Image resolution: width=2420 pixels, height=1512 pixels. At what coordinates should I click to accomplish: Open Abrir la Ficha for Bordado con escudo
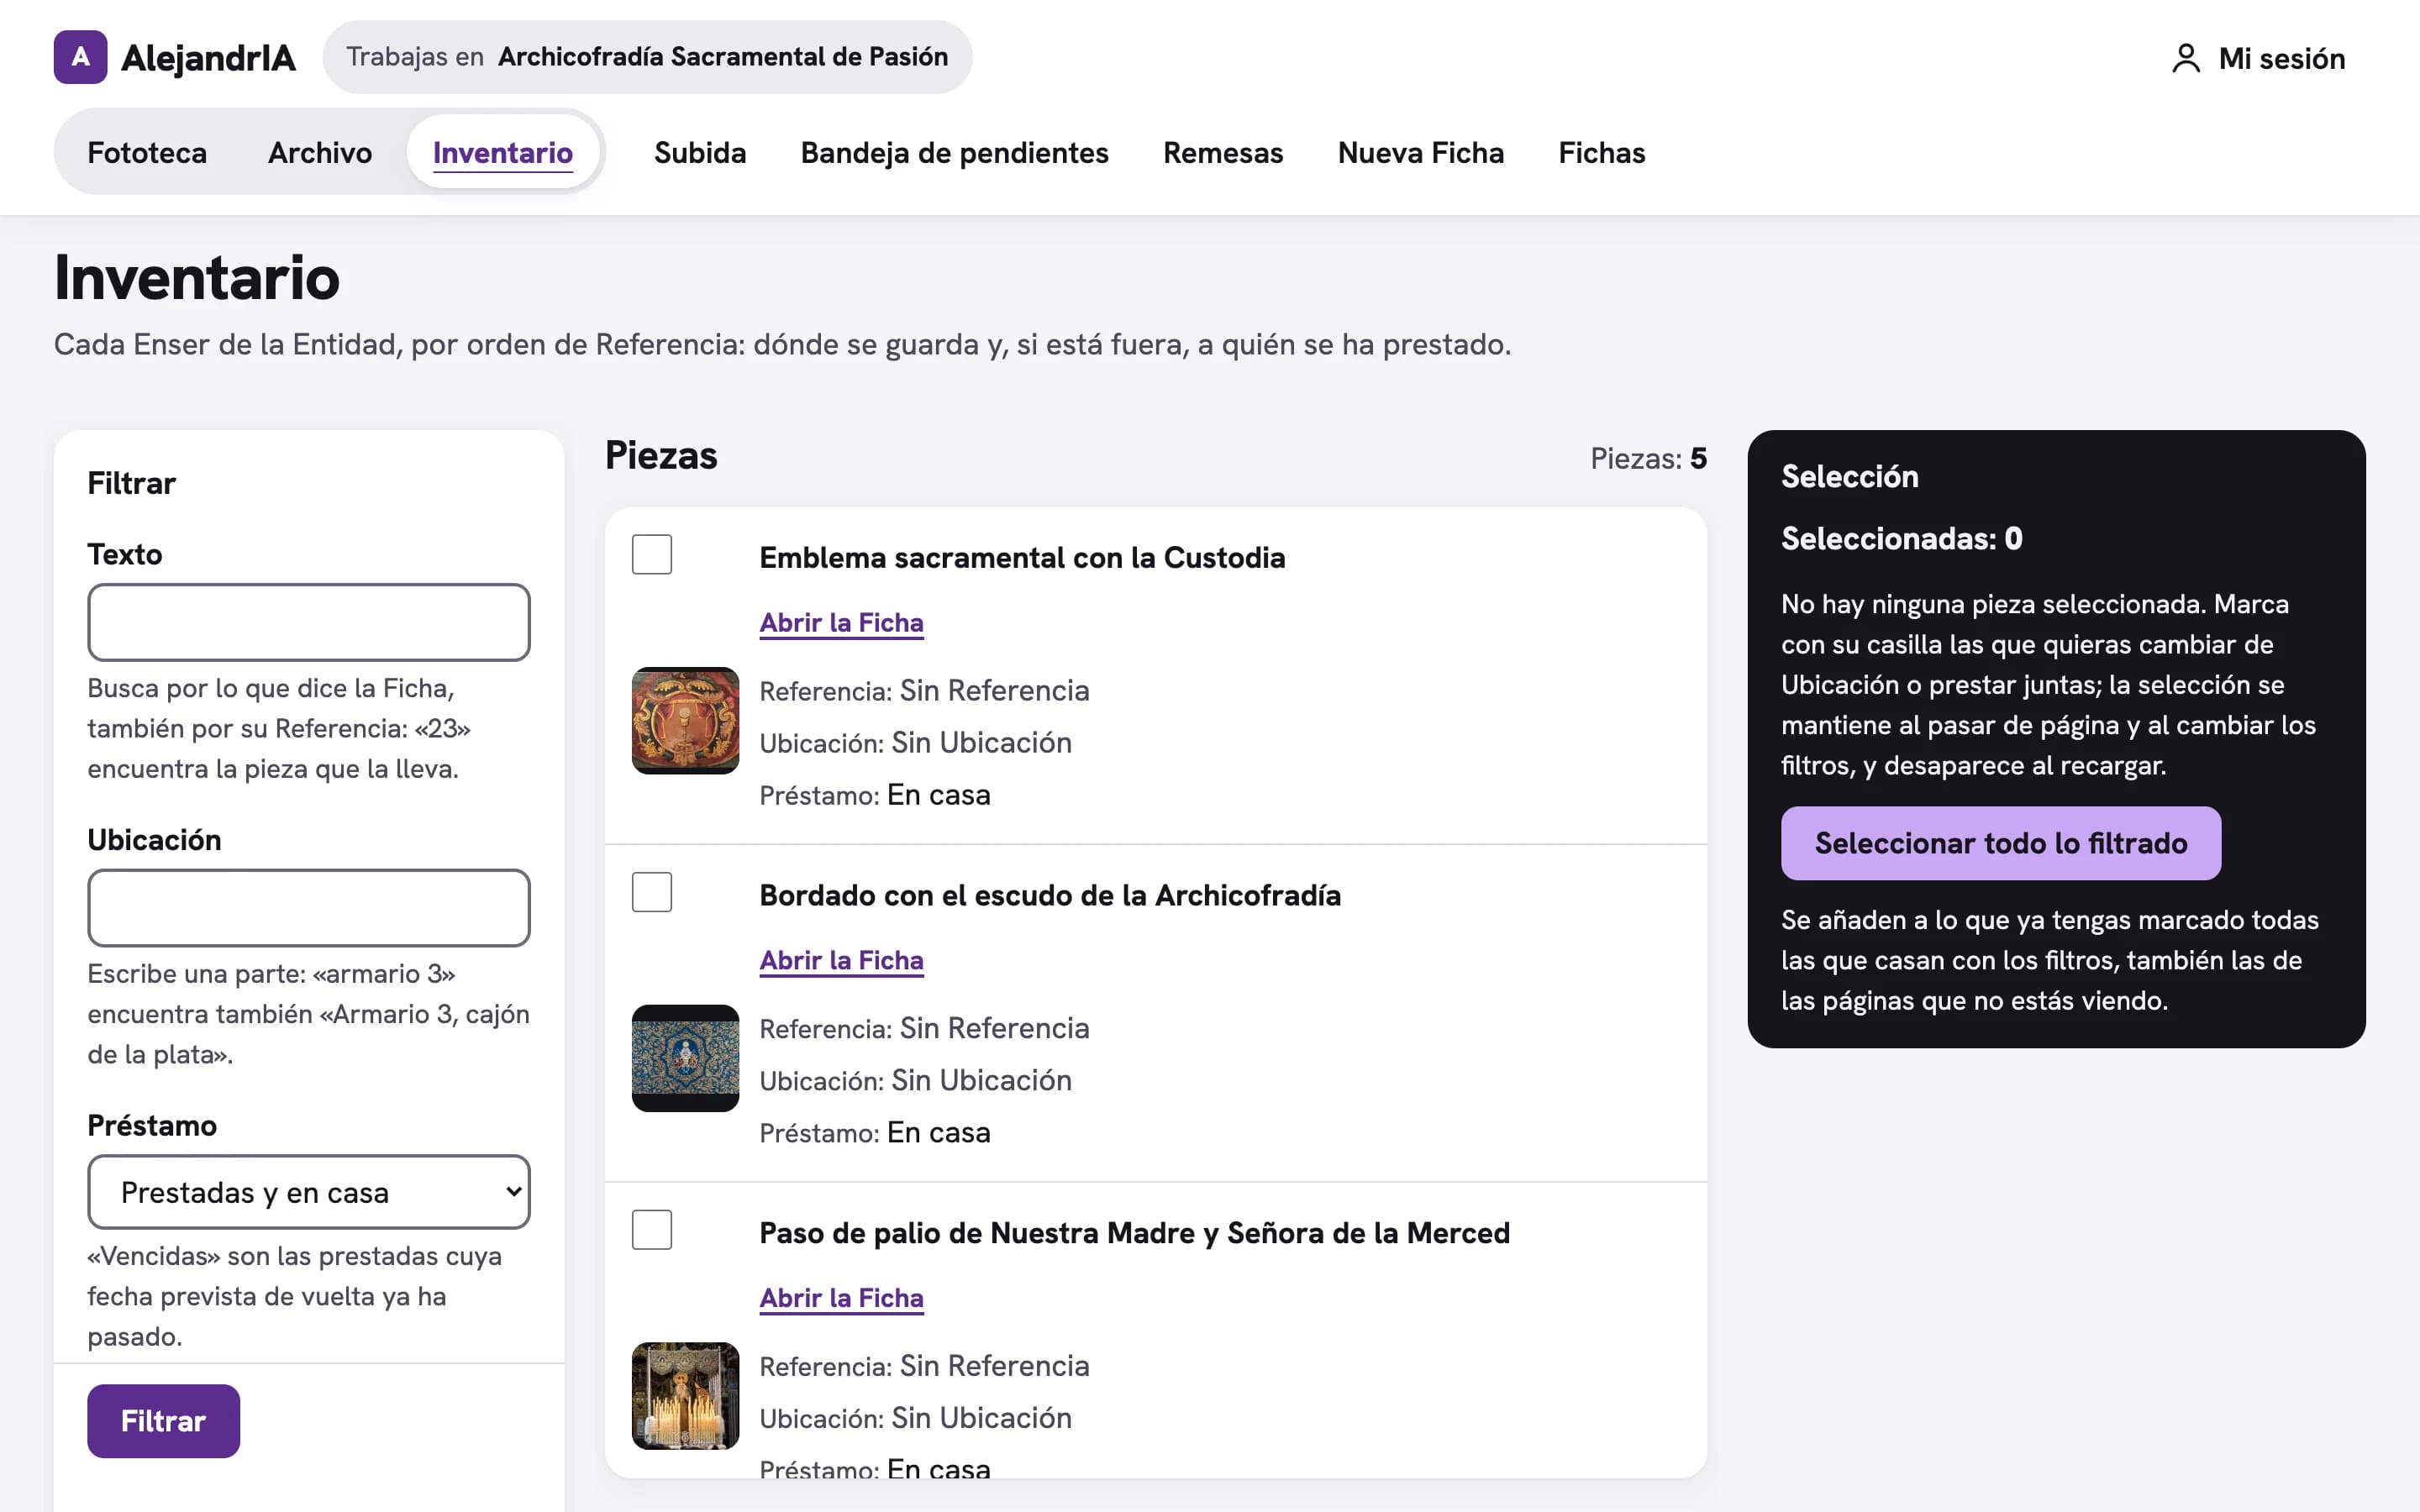pos(842,960)
